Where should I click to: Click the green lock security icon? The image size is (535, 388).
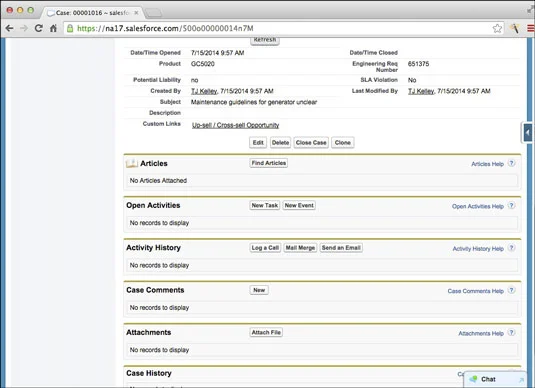pyautogui.click(x=70, y=28)
